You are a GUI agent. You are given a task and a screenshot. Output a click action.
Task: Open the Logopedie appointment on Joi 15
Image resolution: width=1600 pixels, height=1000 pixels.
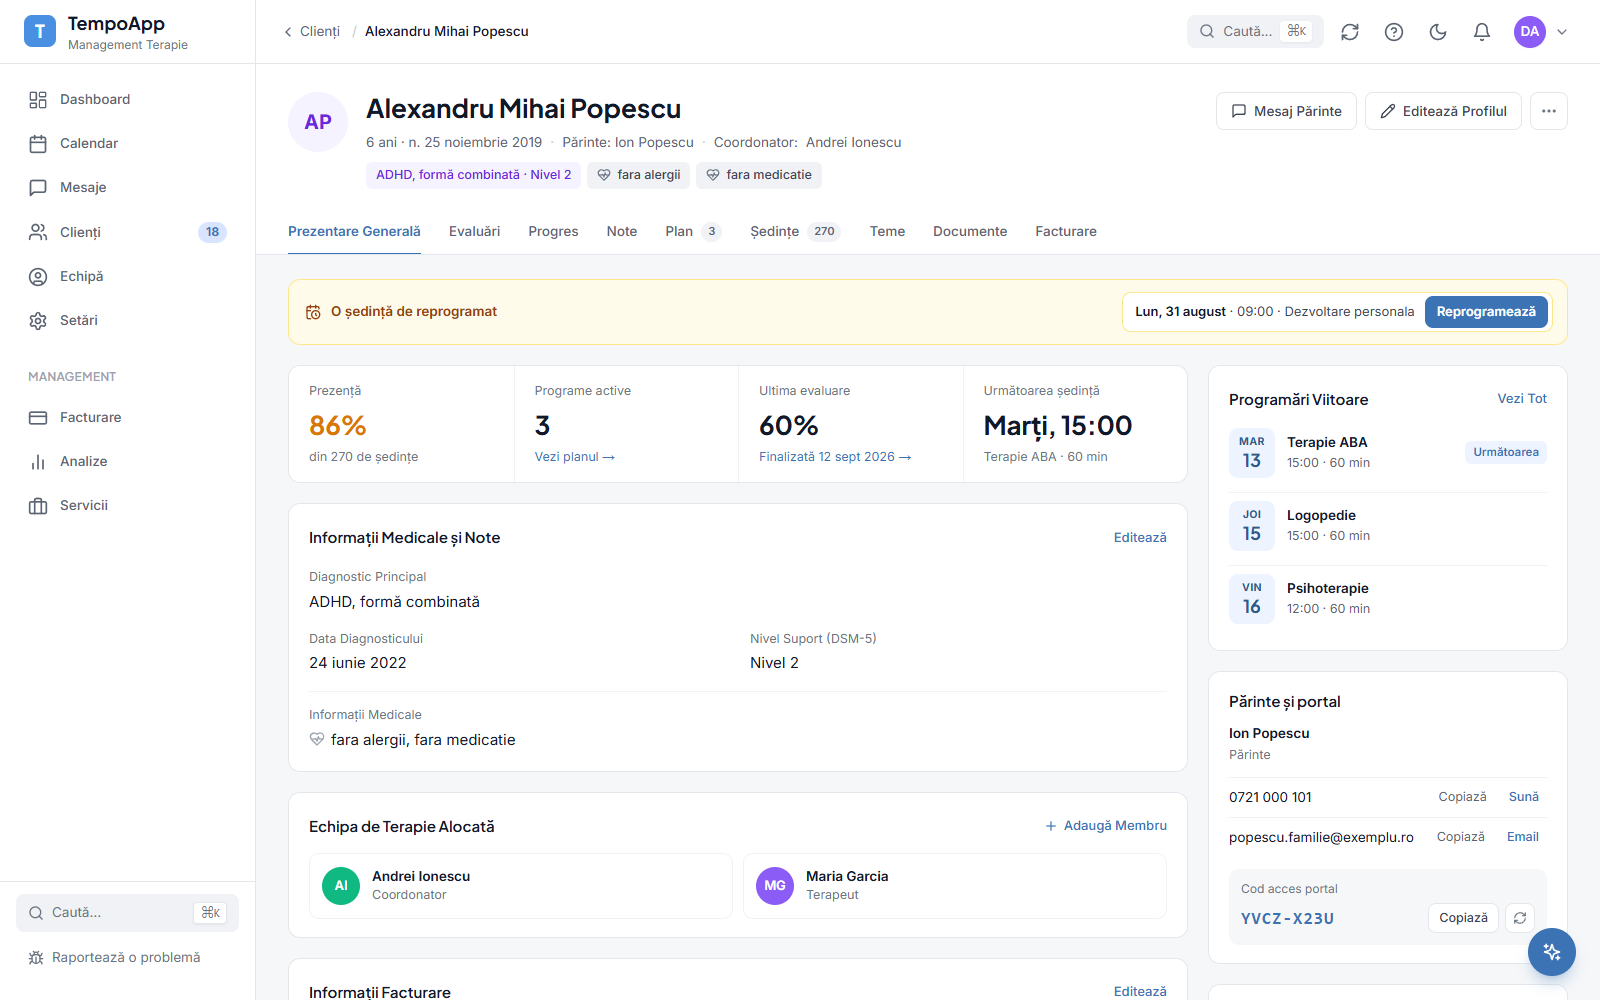click(1388, 525)
